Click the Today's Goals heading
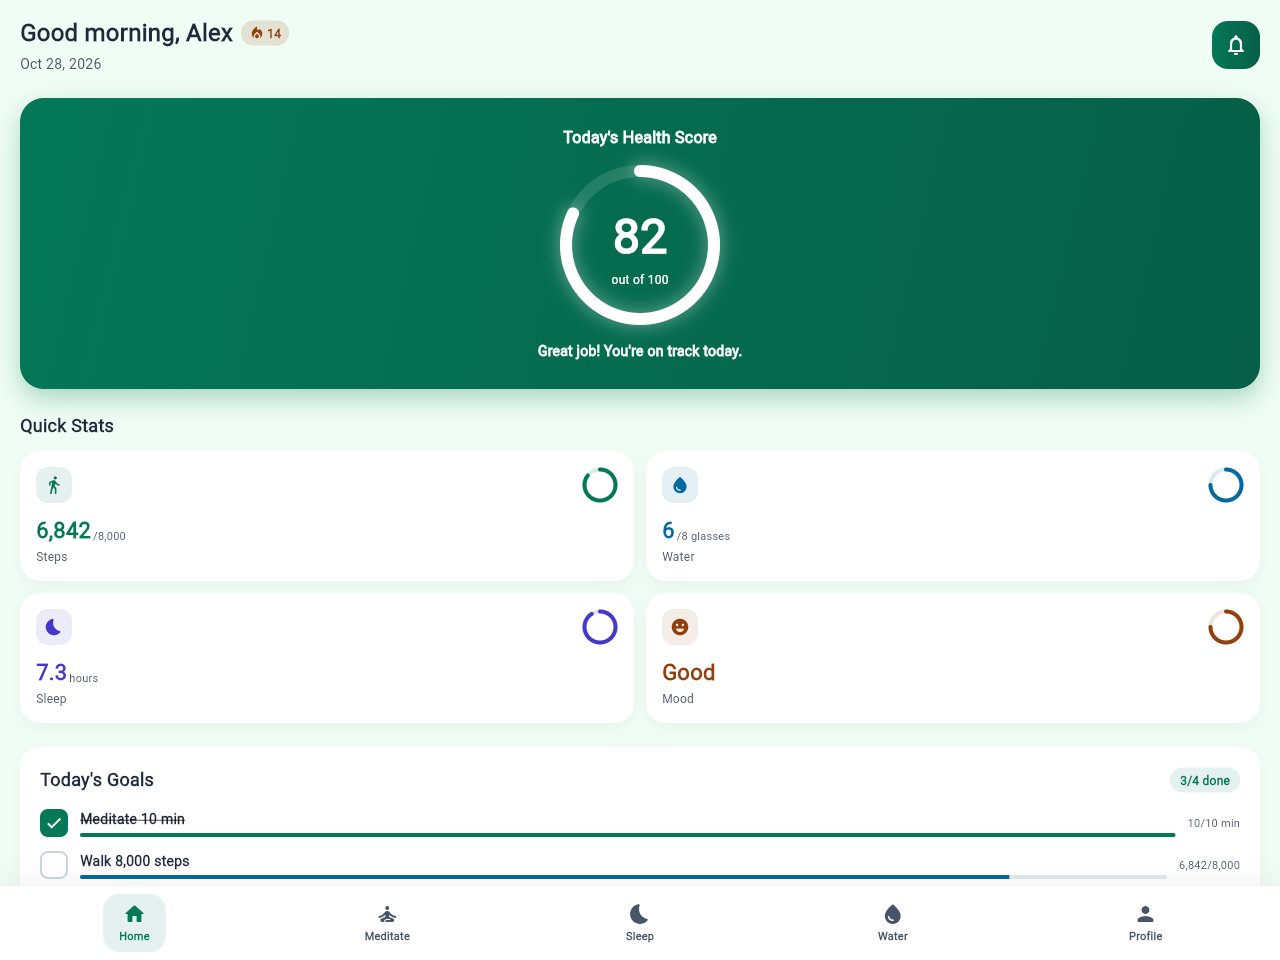Screen dimensions: 1280x960 pos(97,780)
